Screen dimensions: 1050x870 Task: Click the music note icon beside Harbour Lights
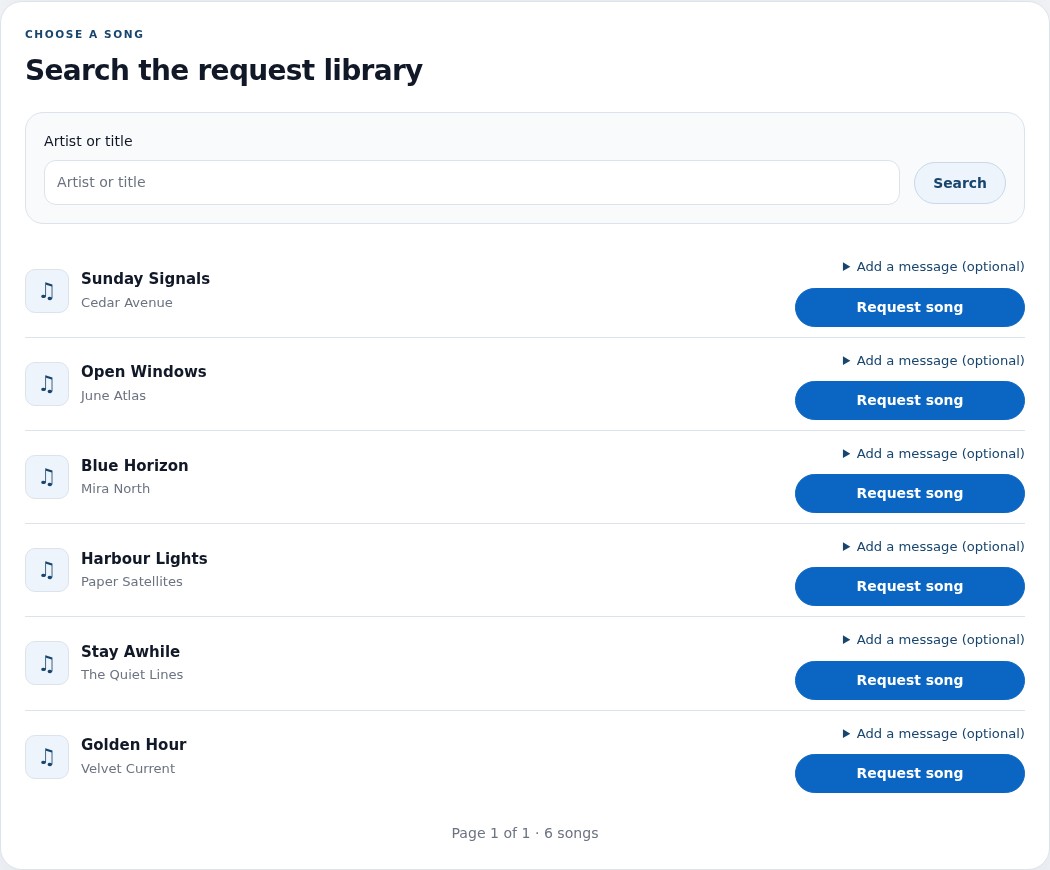(x=47, y=570)
